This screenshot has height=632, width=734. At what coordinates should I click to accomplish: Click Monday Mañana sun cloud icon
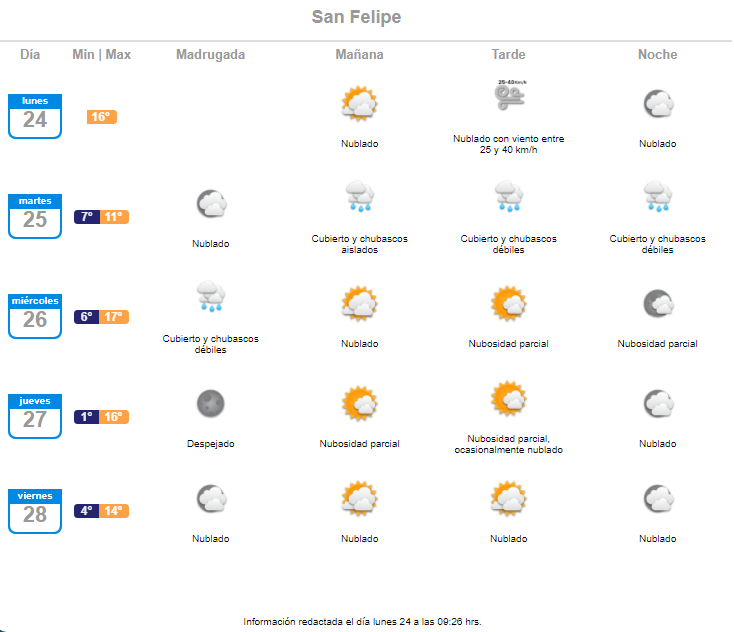(x=360, y=103)
